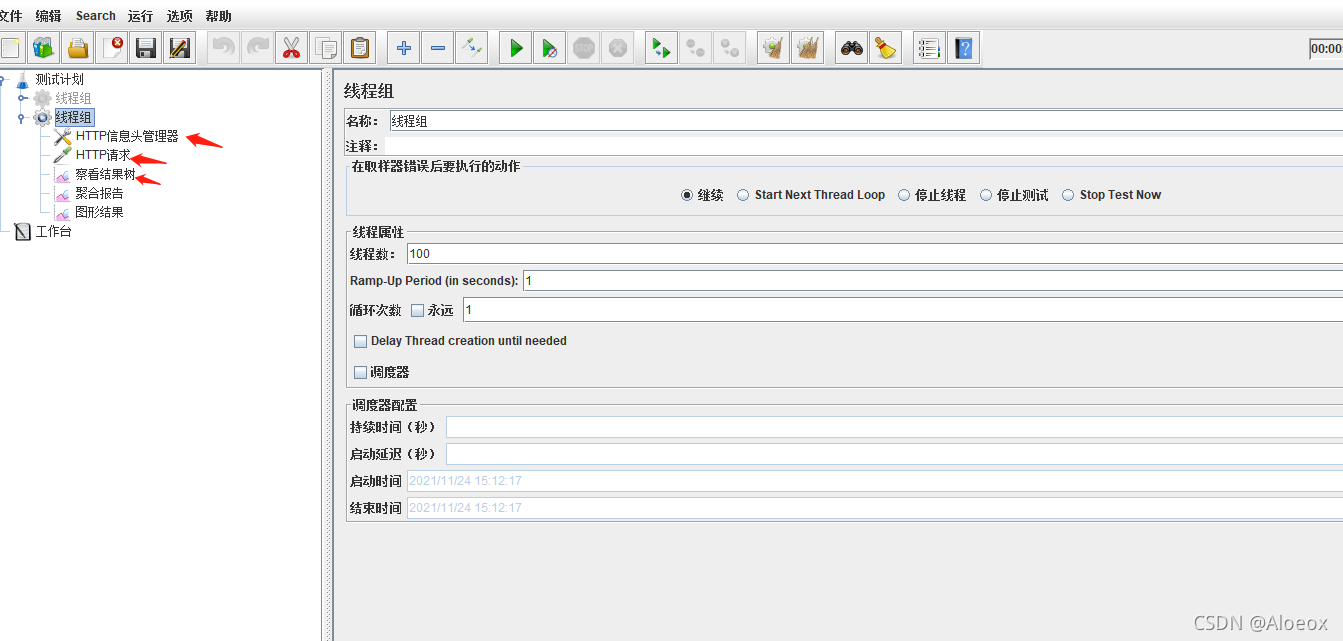Select the 继续 radio button
Screen dimensions: 1343x641
coord(687,195)
